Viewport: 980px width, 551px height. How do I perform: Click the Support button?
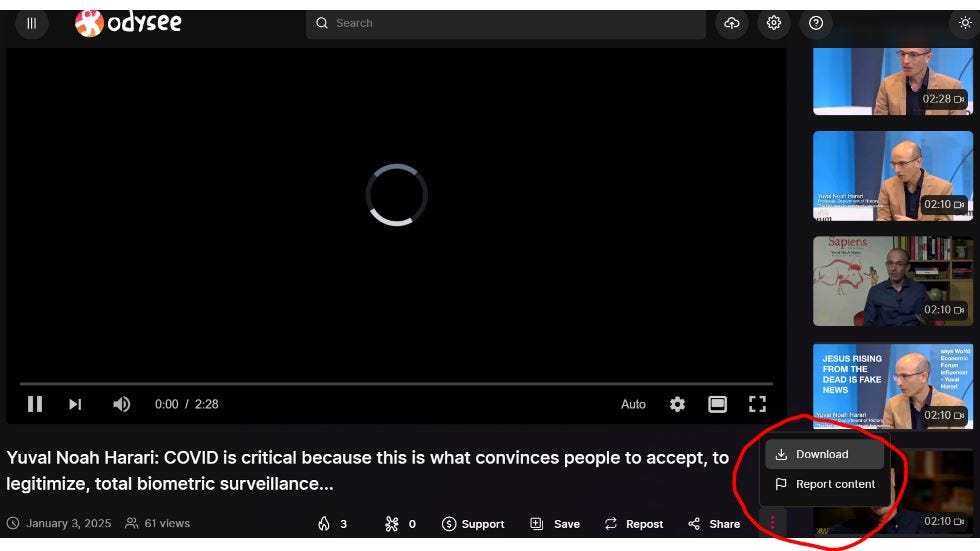point(473,524)
